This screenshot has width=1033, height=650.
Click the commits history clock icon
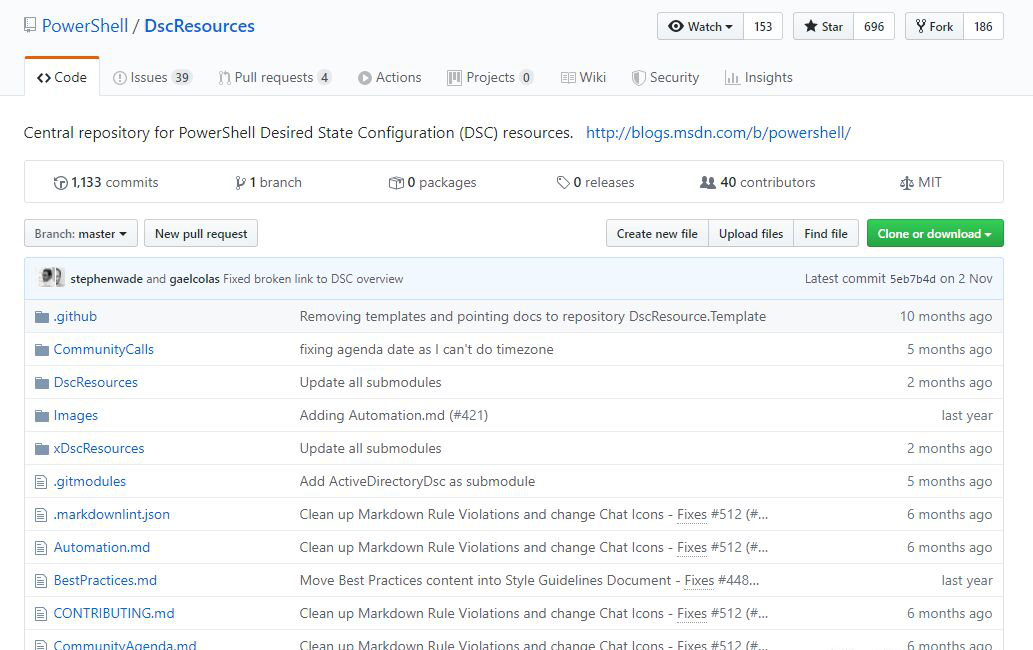point(61,183)
